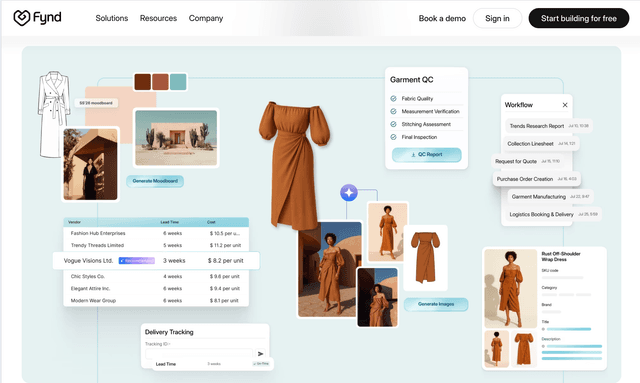This screenshot has width=640, height=383.
Task: Click the Sign in button
Action: (x=497, y=18)
